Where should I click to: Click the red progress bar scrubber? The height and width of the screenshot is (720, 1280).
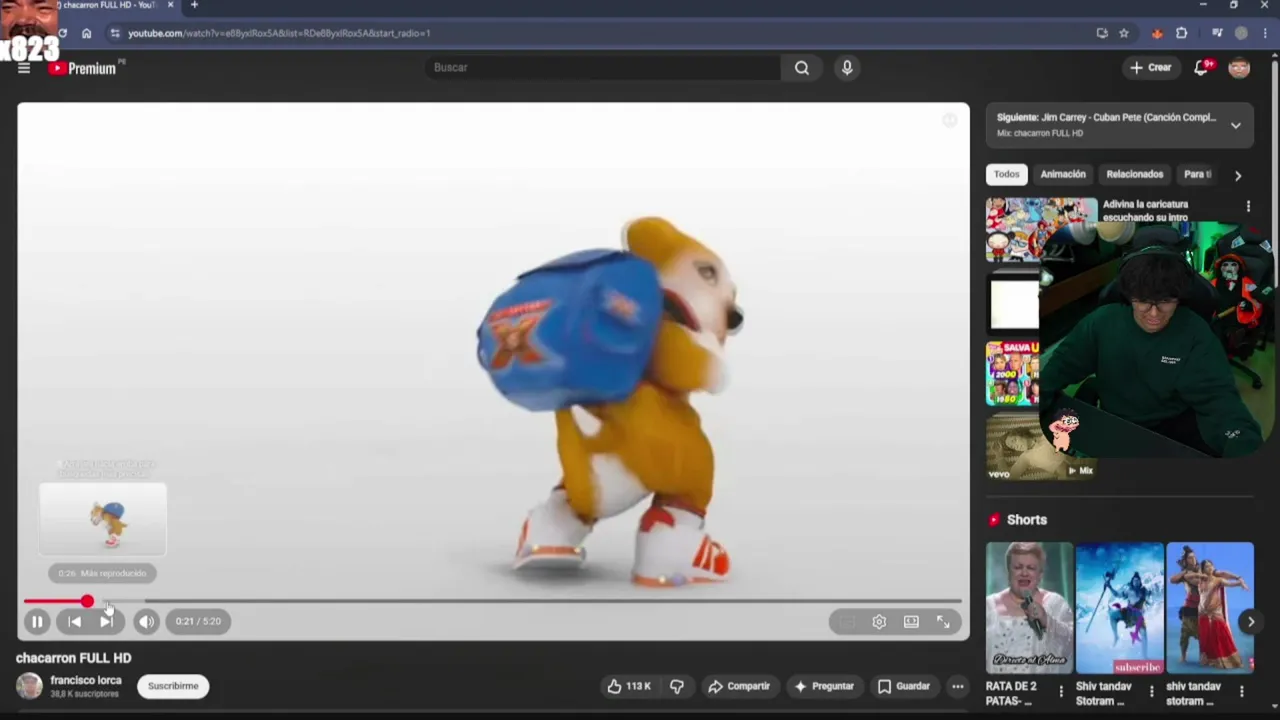(87, 601)
